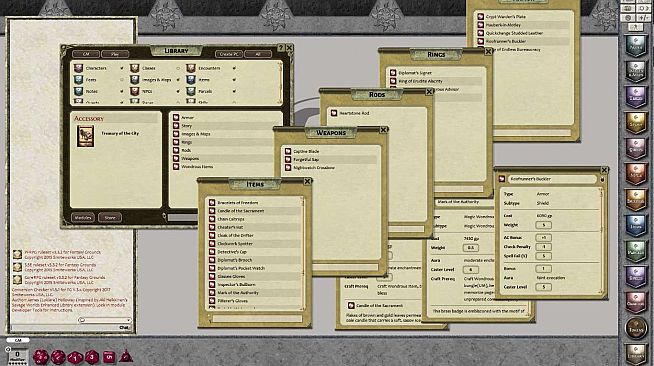Pick the d20 die in the dice tray

coord(41,357)
